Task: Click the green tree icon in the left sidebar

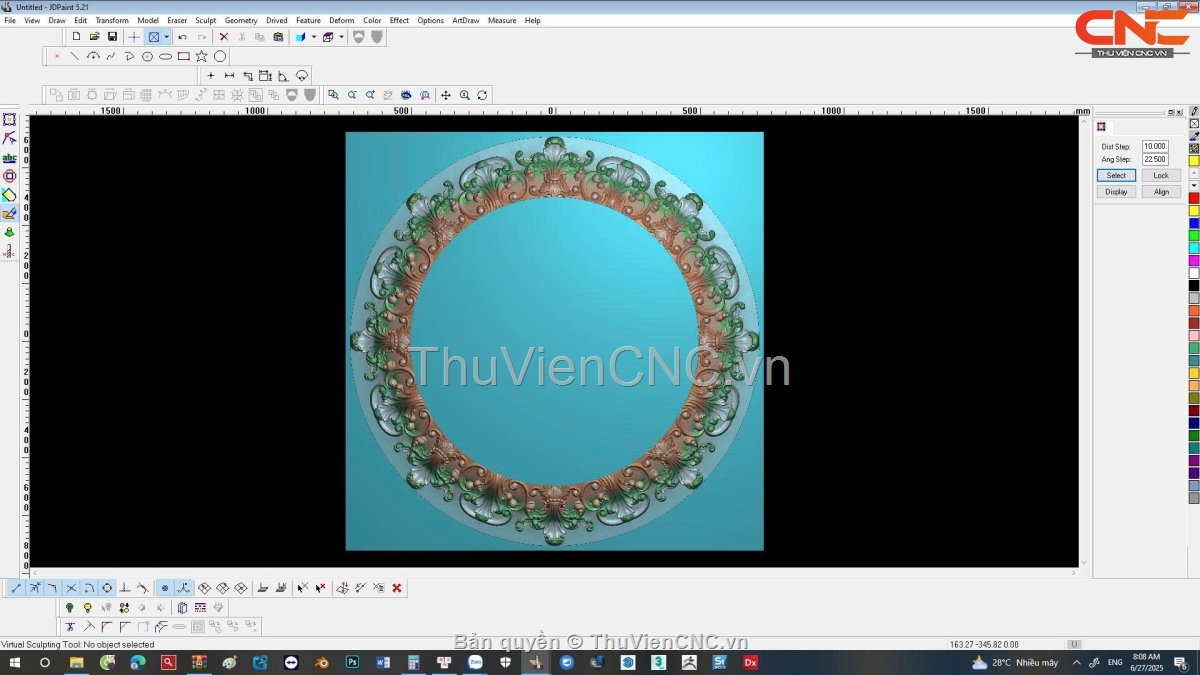Action: [9, 232]
